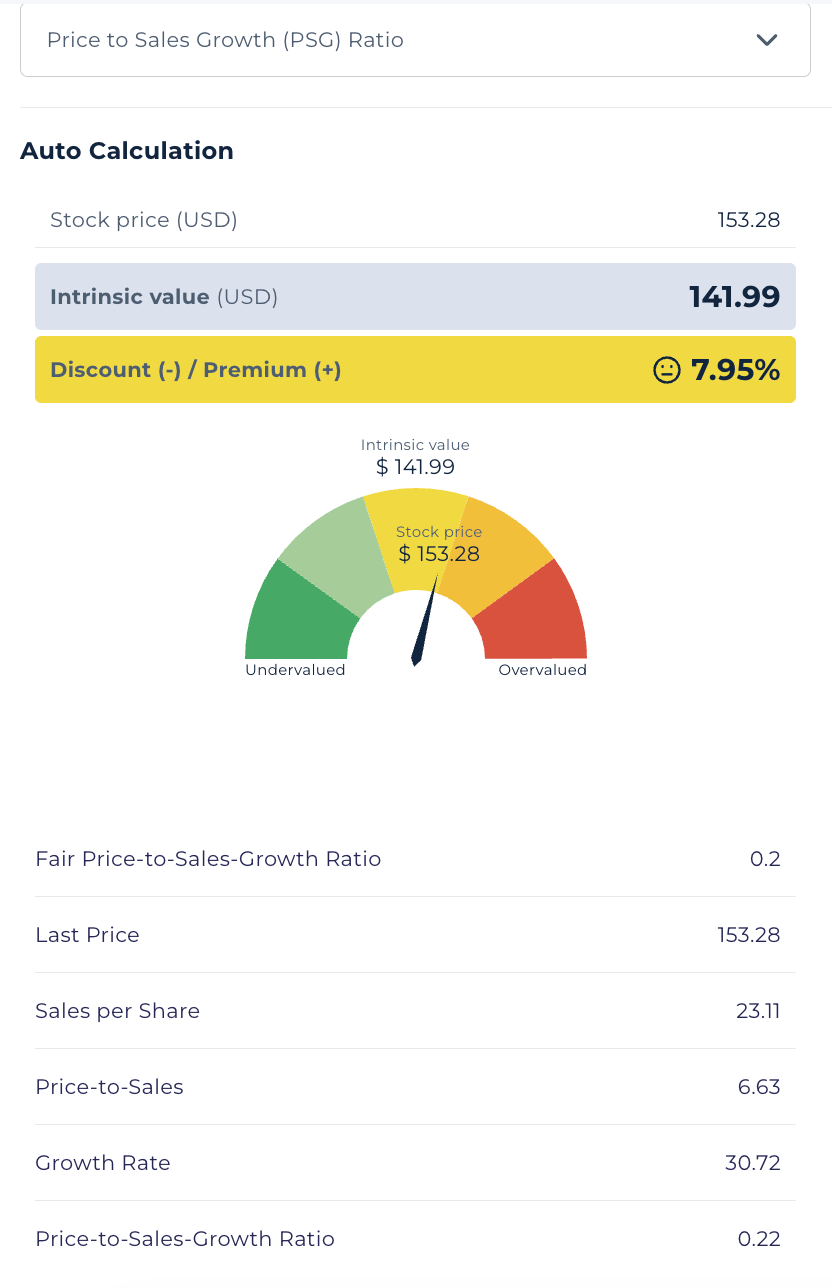Click the Last Price value 153.28
This screenshot has width=832, height=1288.
tap(748, 935)
